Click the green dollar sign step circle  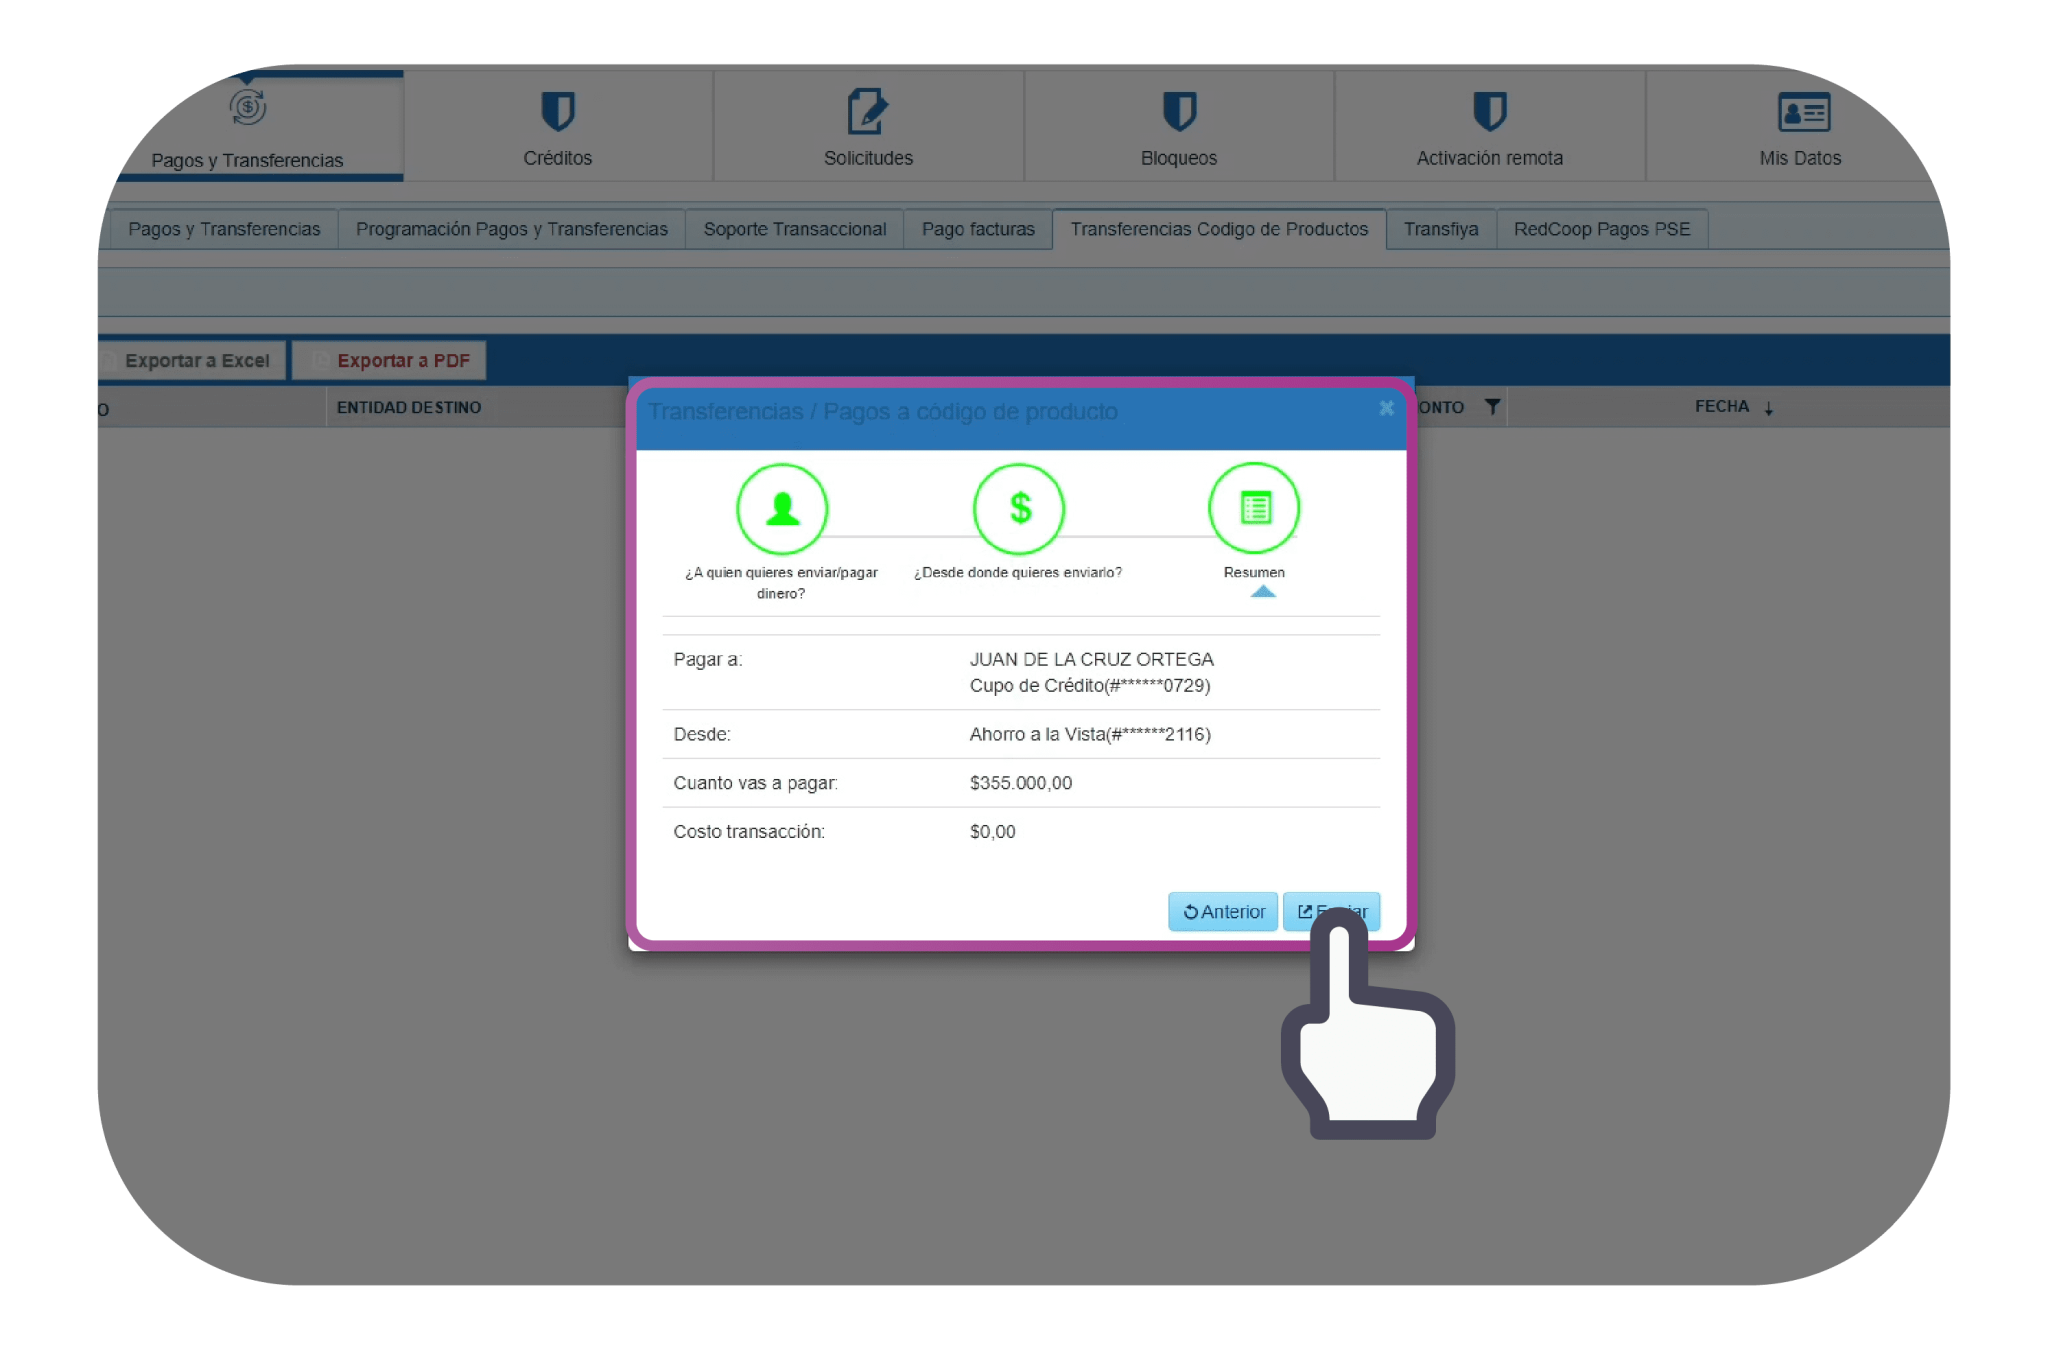[x=1019, y=509]
